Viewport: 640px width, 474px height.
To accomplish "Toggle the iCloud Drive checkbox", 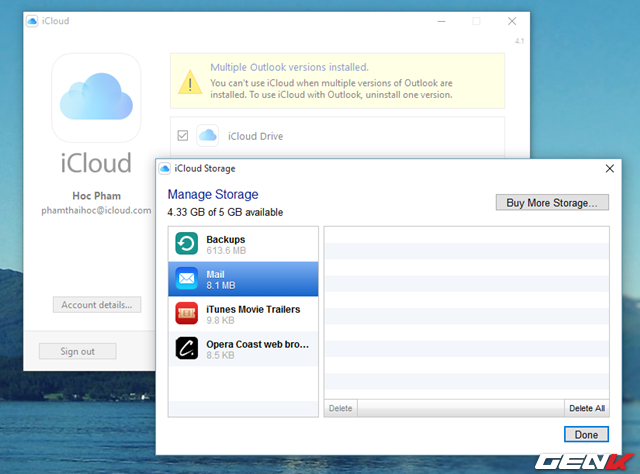I will (x=182, y=135).
